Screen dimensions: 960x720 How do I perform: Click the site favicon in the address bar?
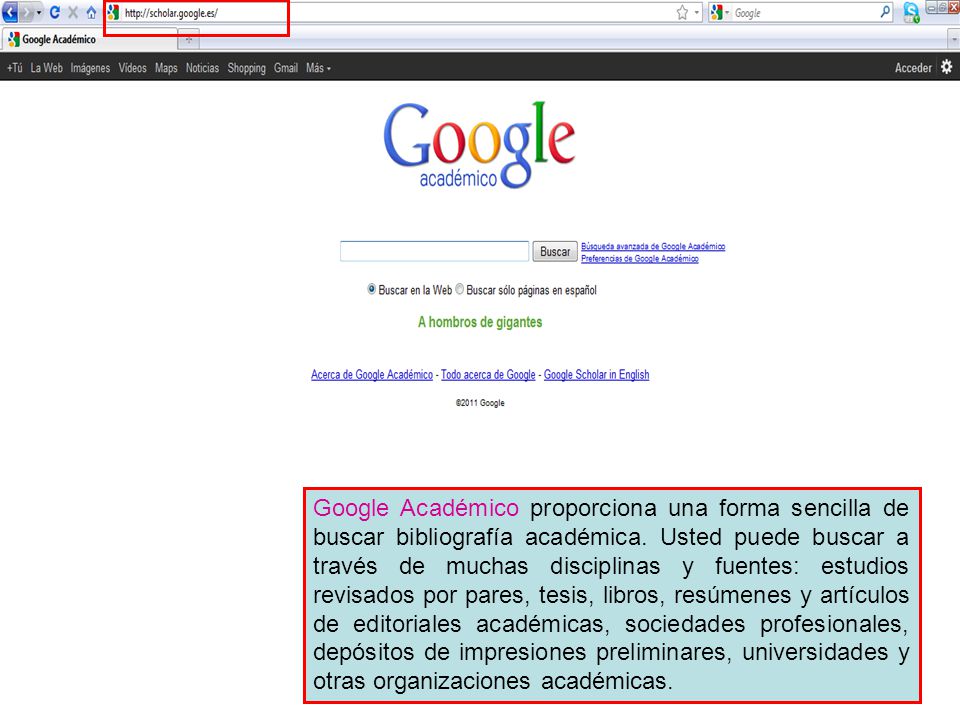pyautogui.click(x=113, y=12)
